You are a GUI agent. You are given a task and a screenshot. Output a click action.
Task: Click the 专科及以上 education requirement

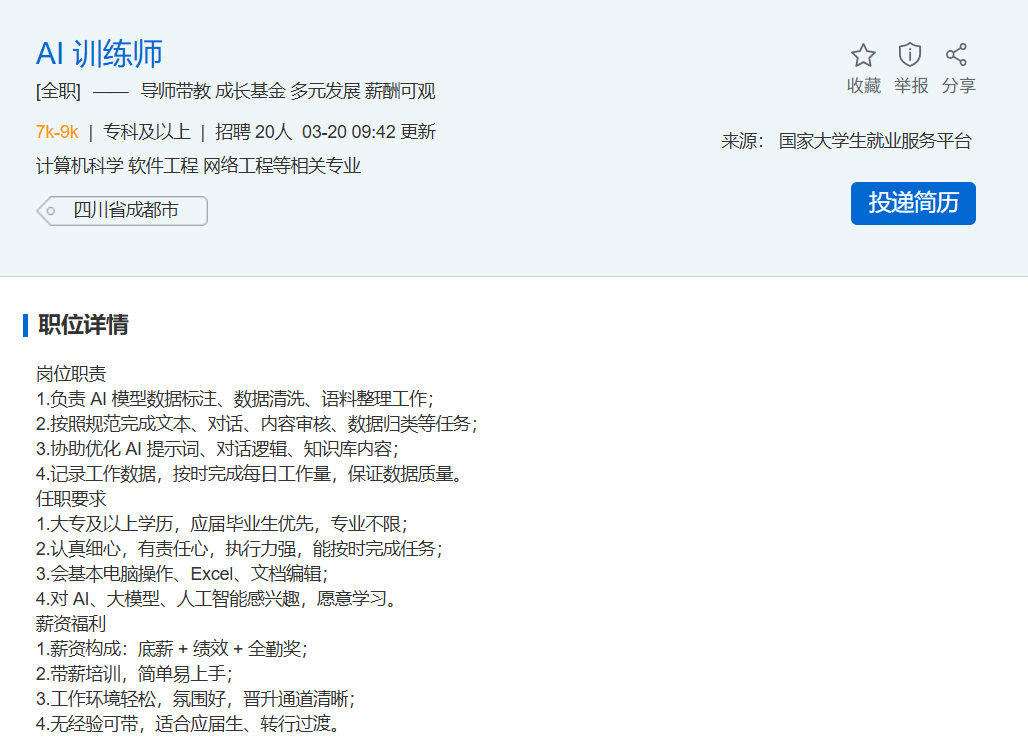pos(146,132)
